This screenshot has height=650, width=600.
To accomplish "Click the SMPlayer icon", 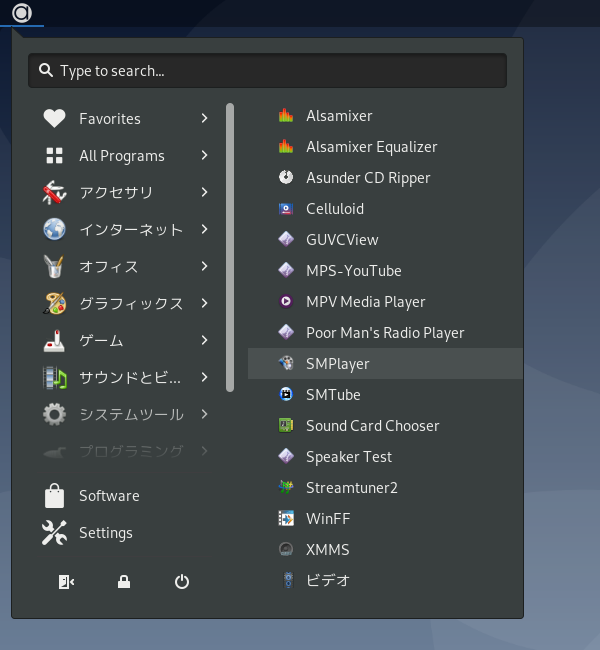I will click(x=286, y=364).
